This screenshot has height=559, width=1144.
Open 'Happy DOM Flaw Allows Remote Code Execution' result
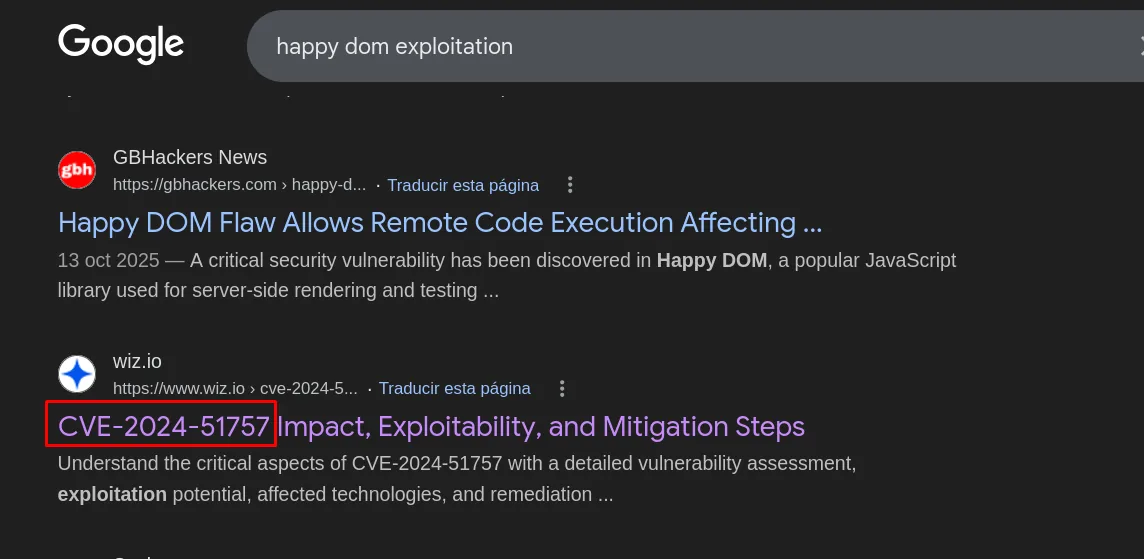(x=440, y=223)
